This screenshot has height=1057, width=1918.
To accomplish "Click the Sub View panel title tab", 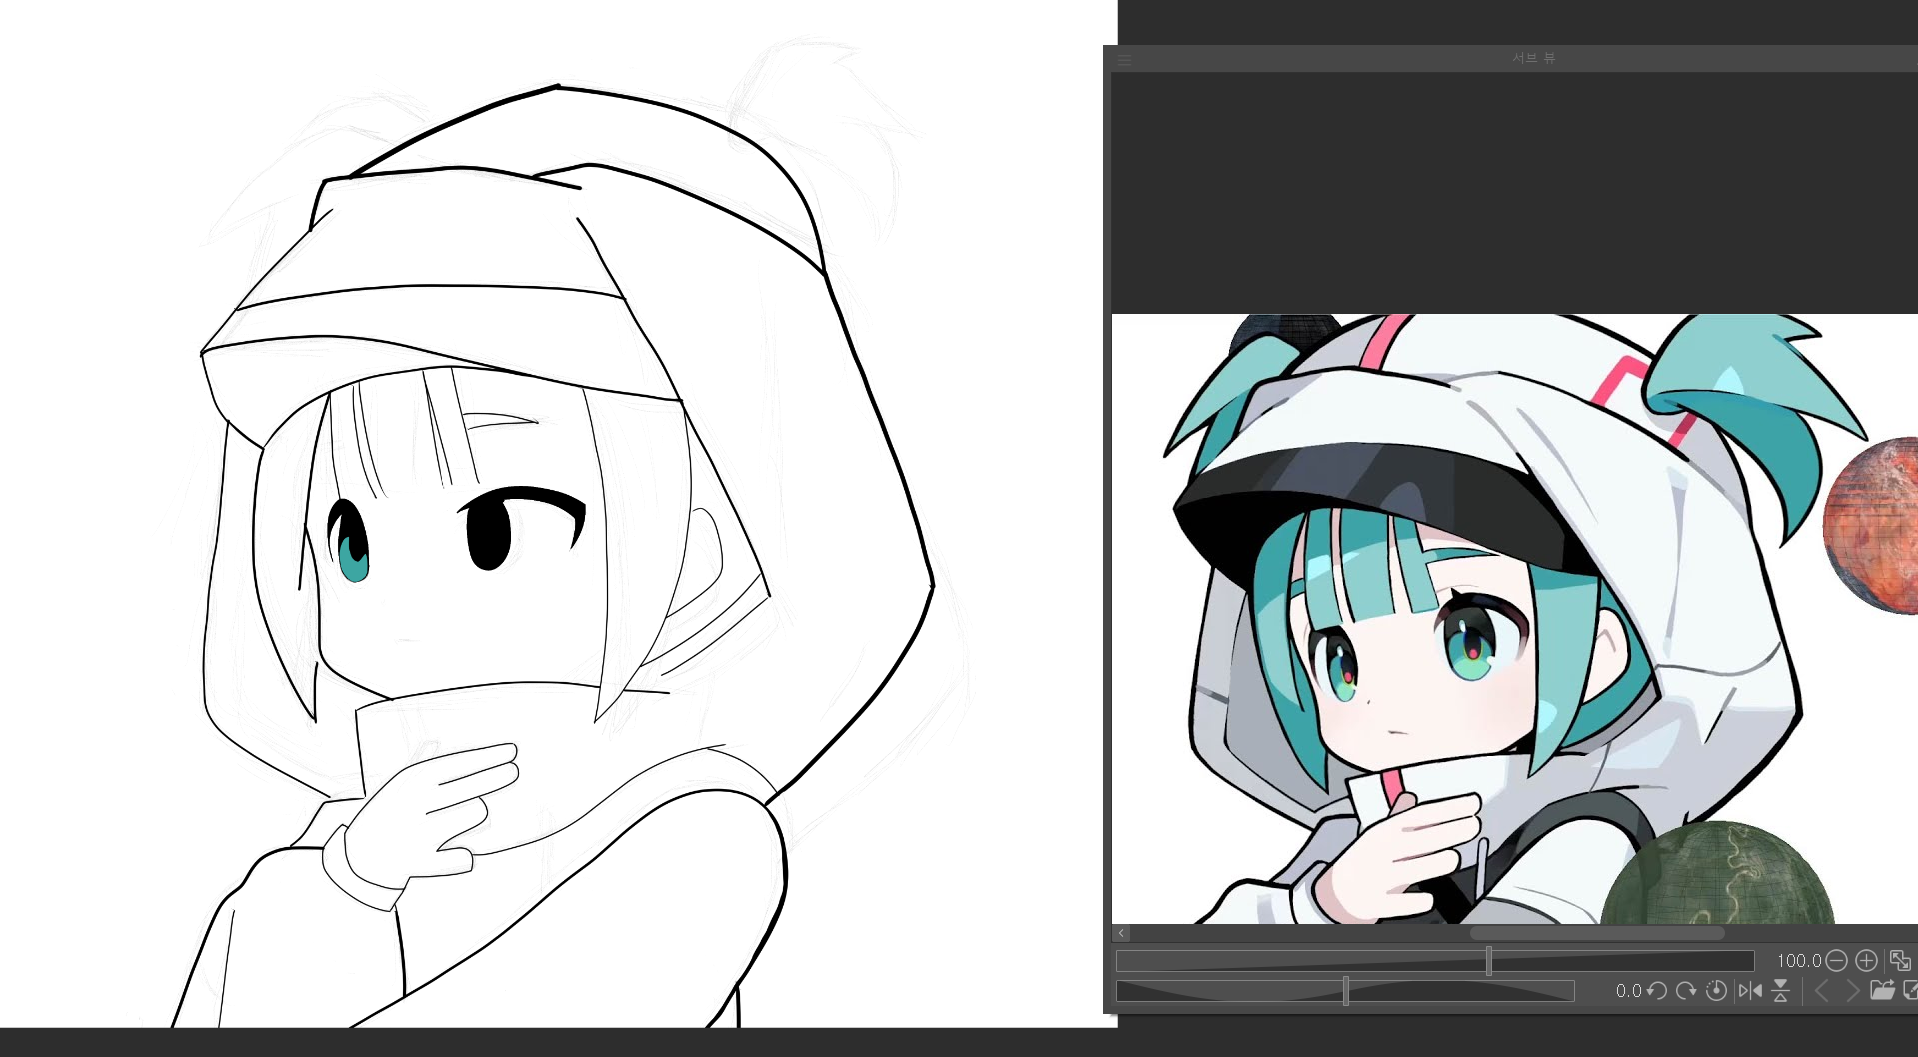I will click(1533, 58).
